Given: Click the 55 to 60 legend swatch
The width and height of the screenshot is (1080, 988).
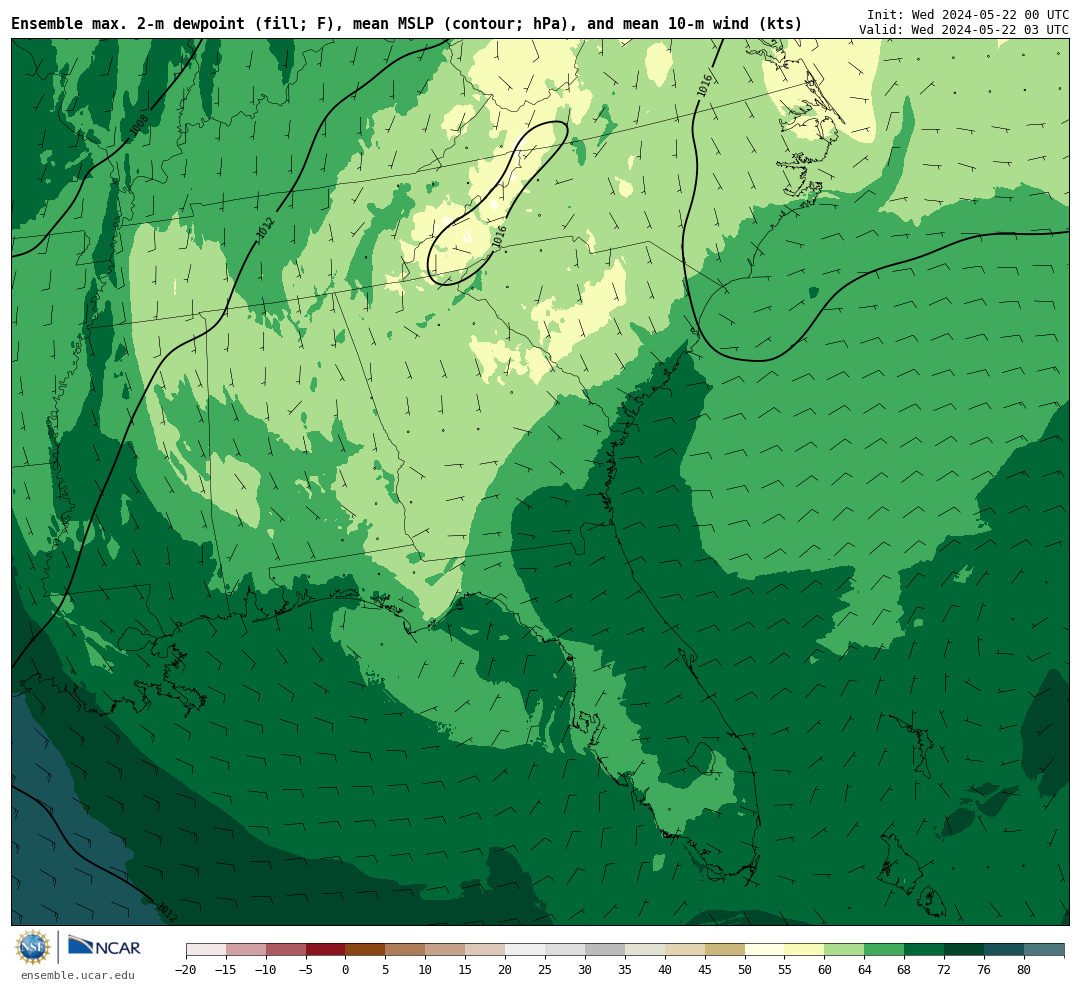Looking at the screenshot, I should 804,950.
